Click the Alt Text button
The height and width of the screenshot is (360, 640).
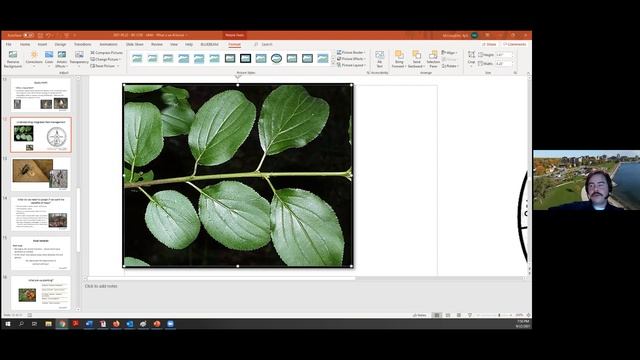pyautogui.click(x=380, y=60)
